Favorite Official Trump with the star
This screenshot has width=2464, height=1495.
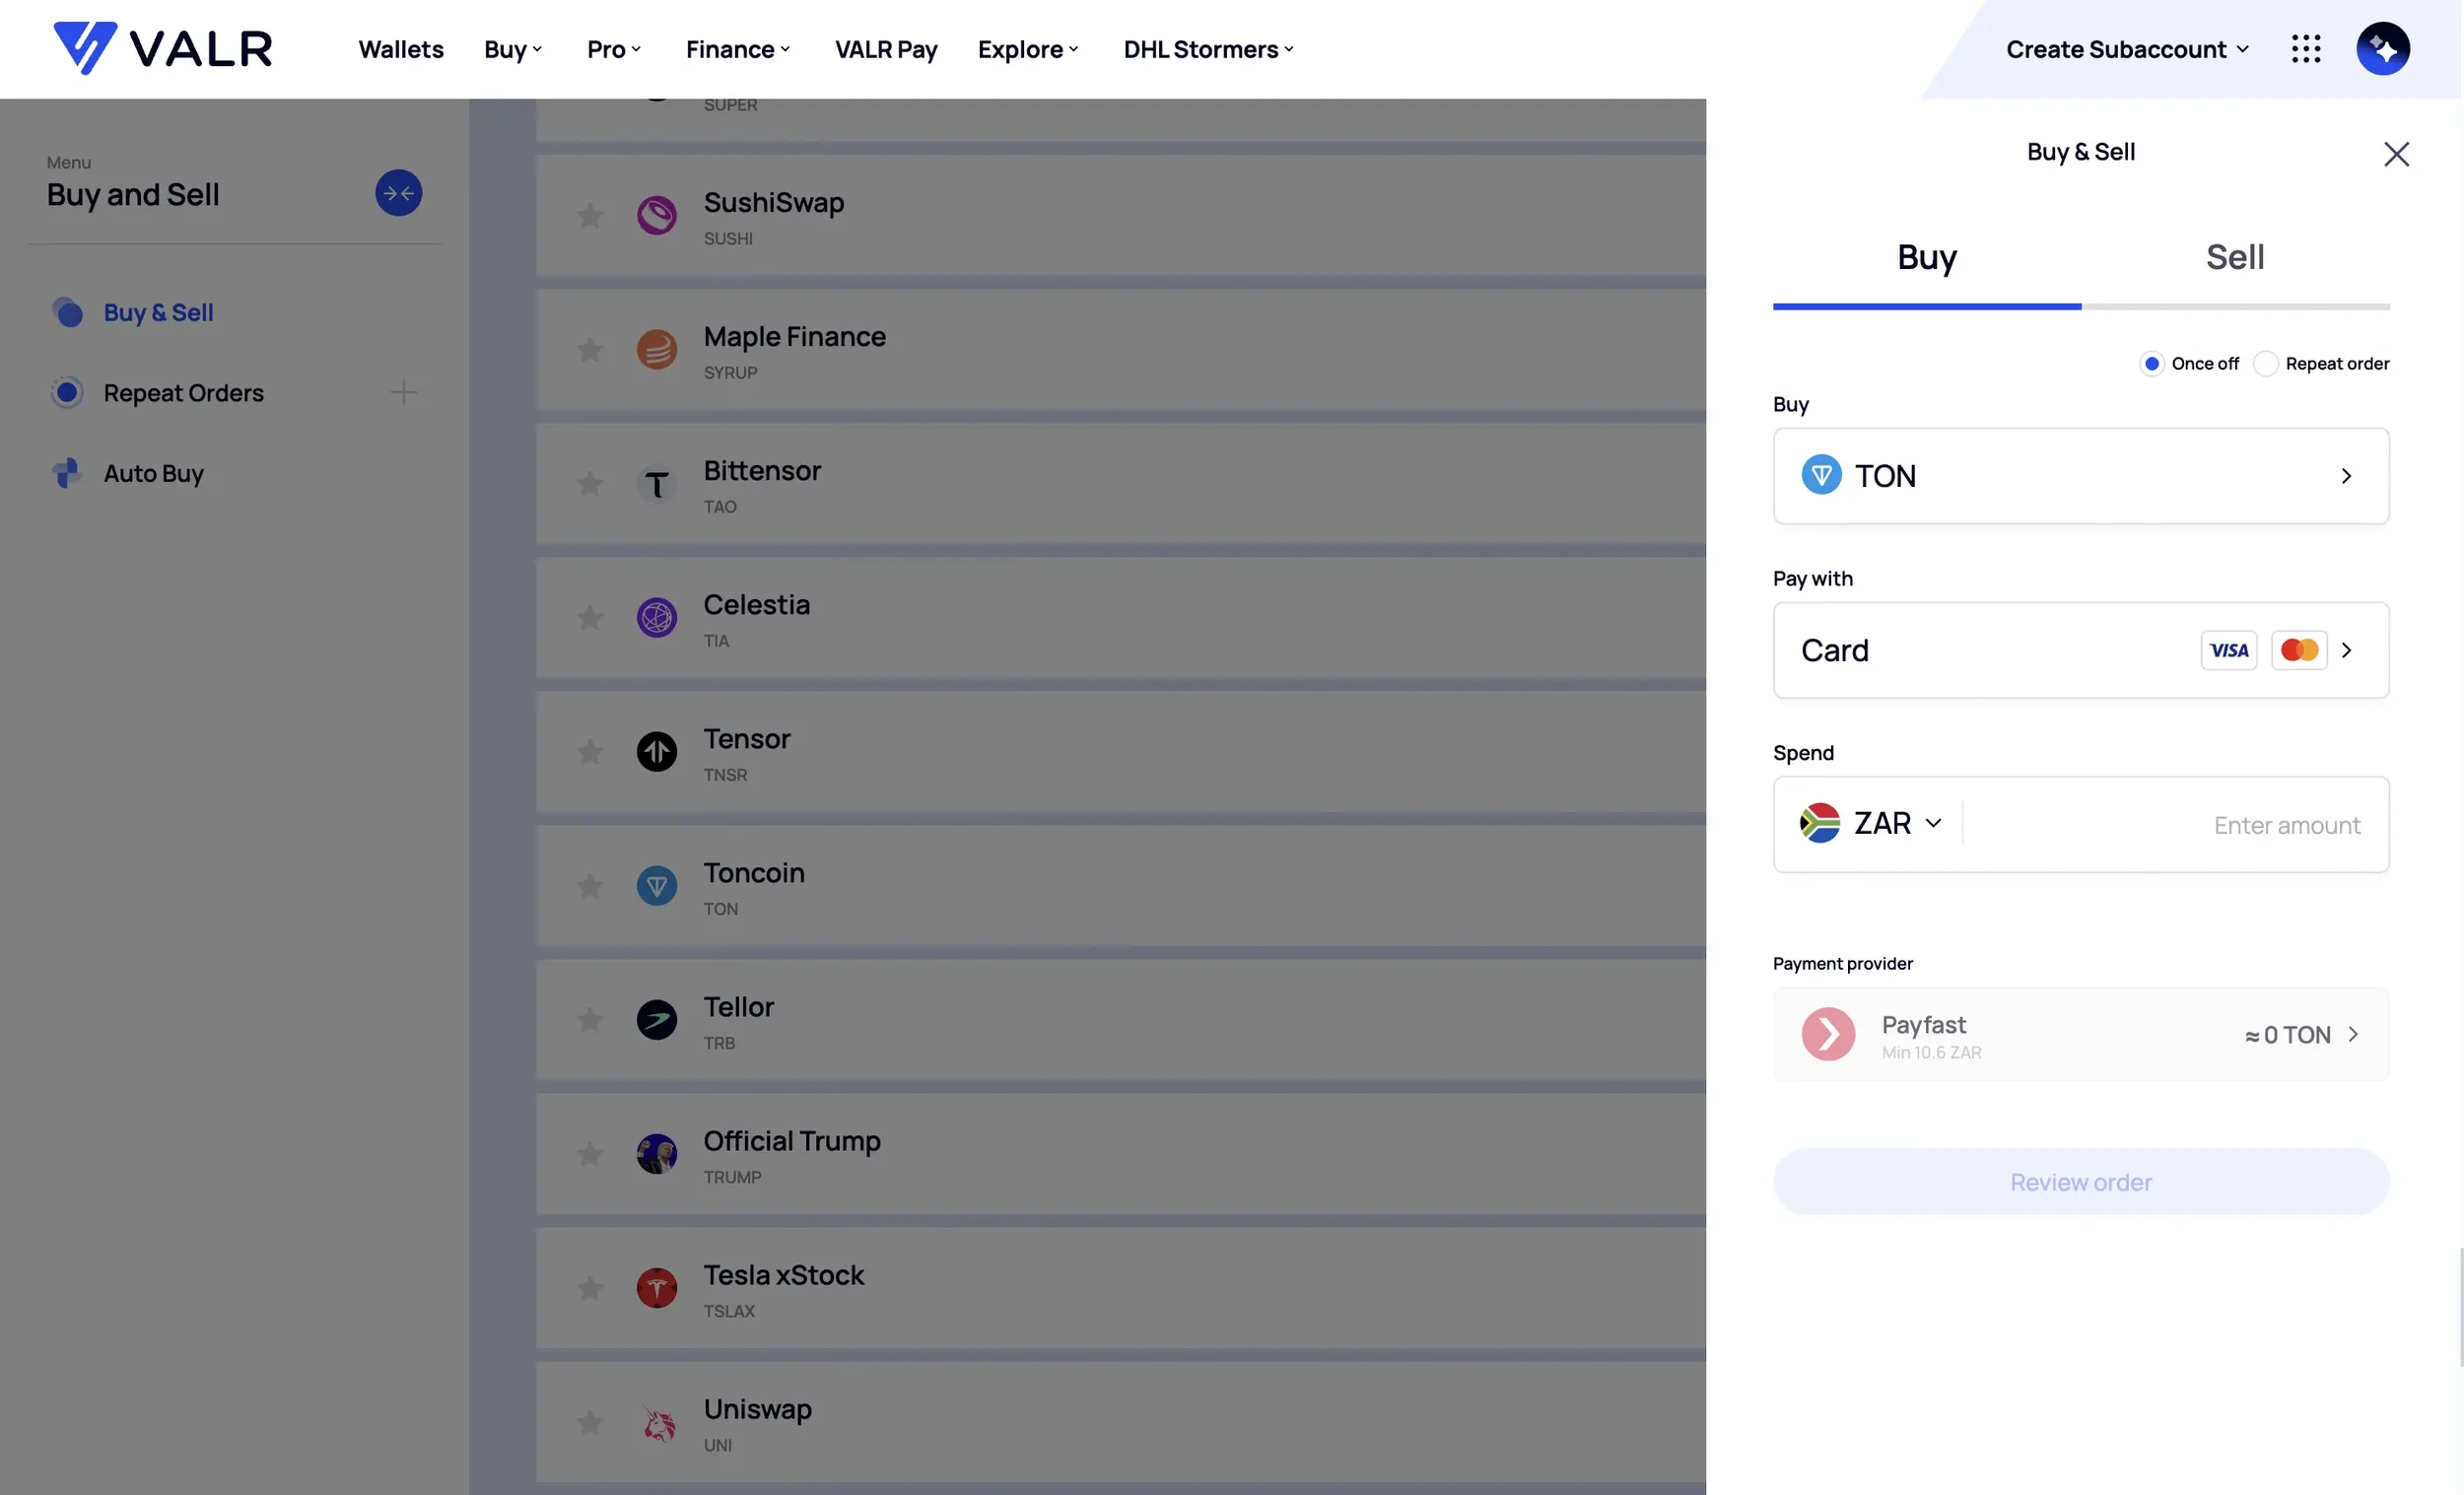click(590, 1154)
